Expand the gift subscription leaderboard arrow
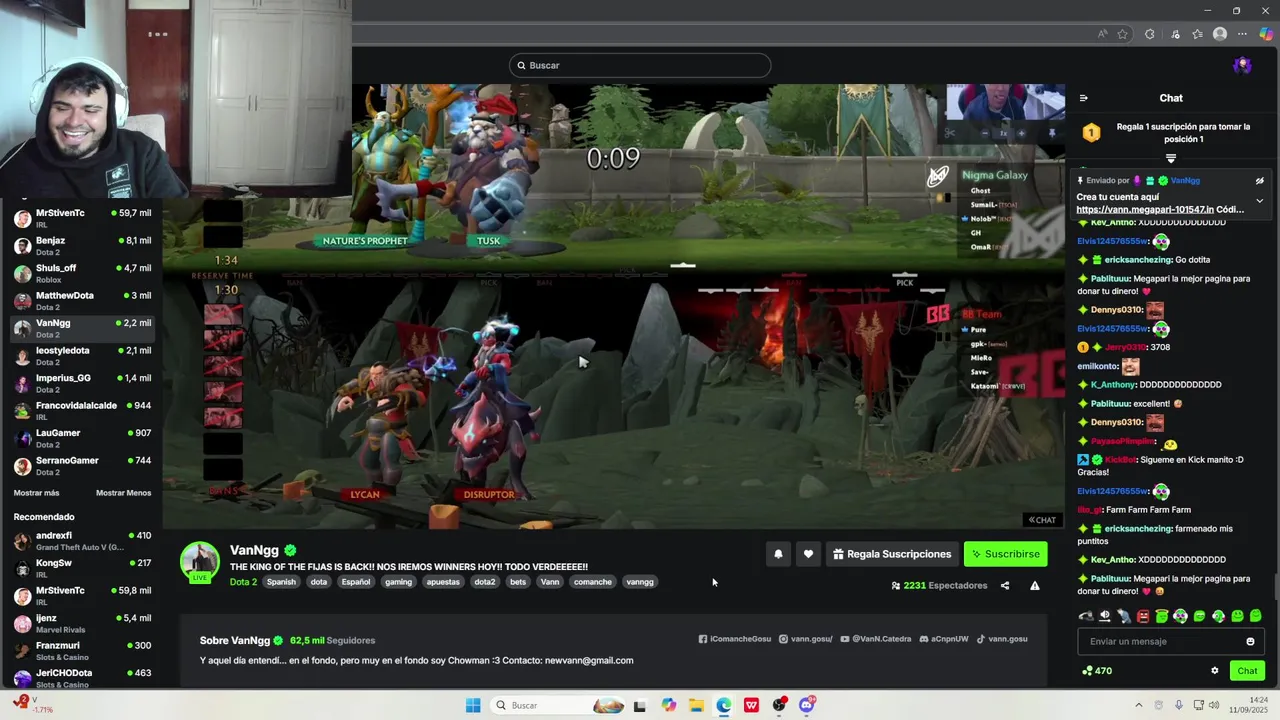The width and height of the screenshot is (1280, 720). [x=1171, y=159]
